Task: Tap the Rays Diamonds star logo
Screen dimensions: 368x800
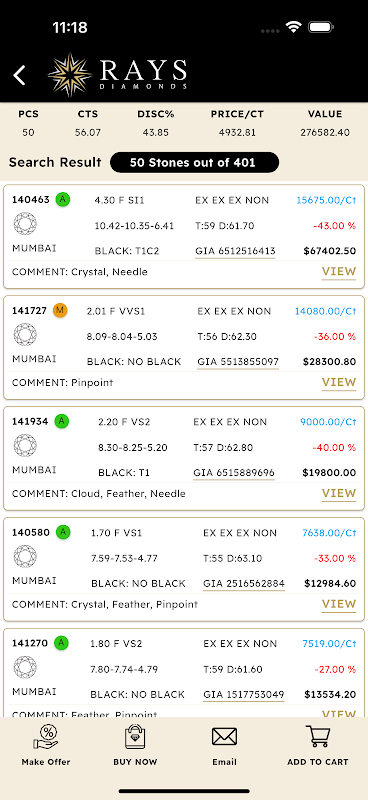Action: 69,75
